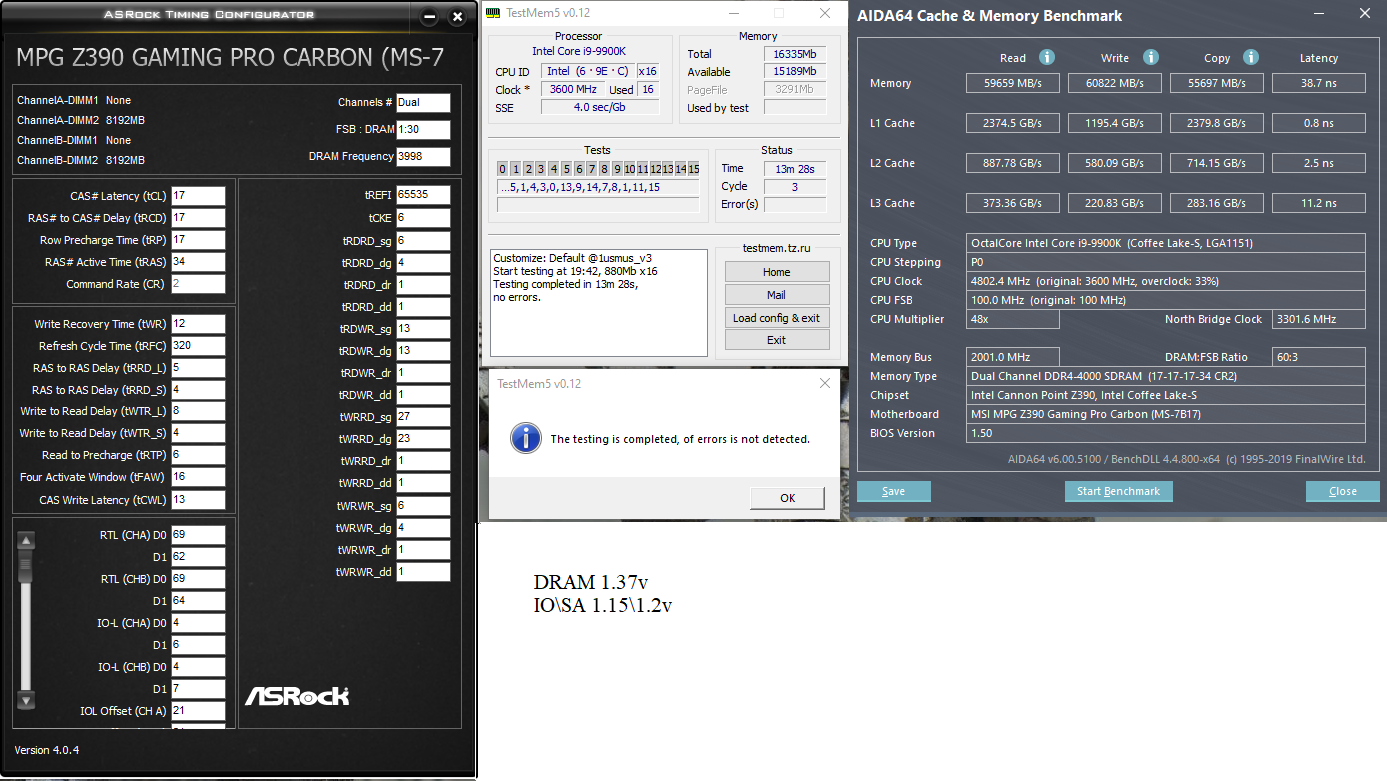This screenshot has width=1387, height=781.
Task: Click the information icon in TestMem5 dialog
Action: pos(526,438)
